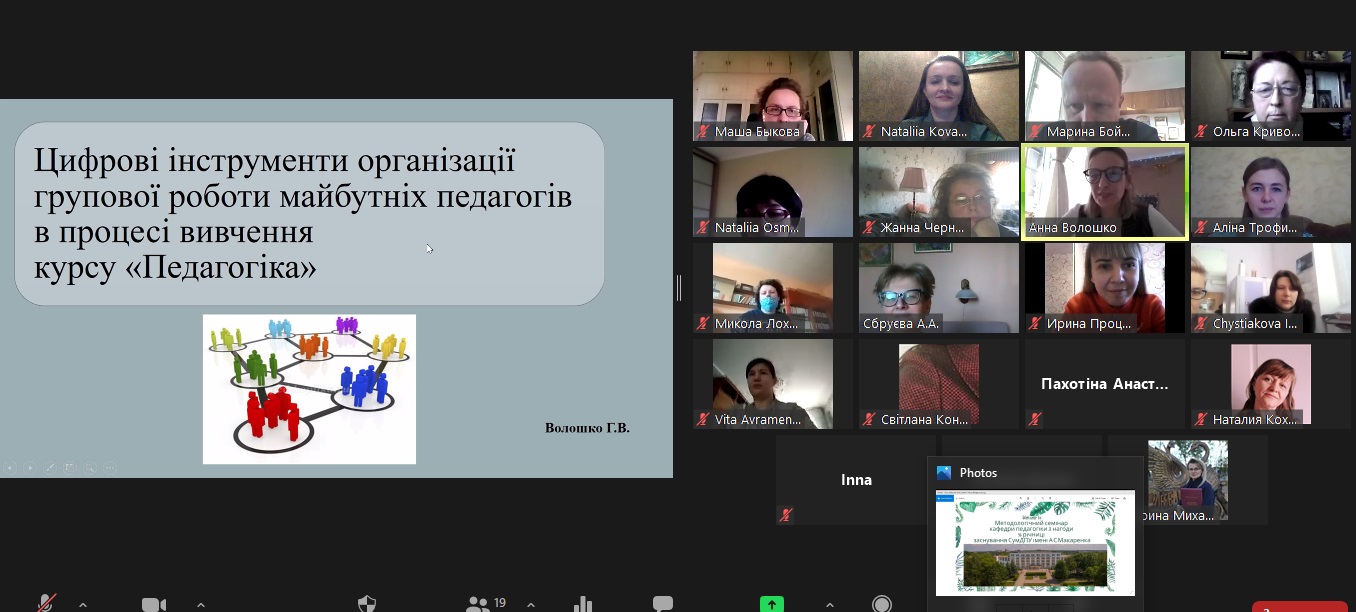Viewport: 1356px width, 612px height.
Task: Select Світлана Кон... video tile
Action: pyautogui.click(x=939, y=384)
